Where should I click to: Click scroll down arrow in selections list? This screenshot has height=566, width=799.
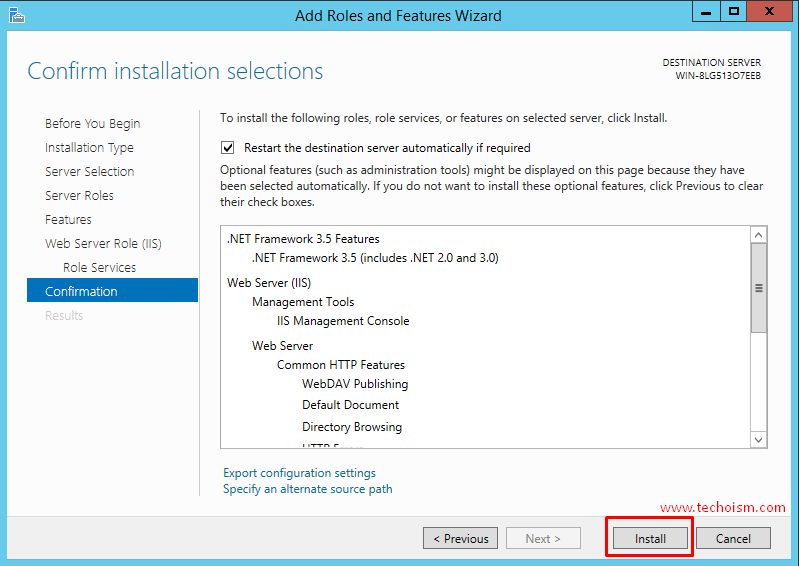[x=758, y=440]
